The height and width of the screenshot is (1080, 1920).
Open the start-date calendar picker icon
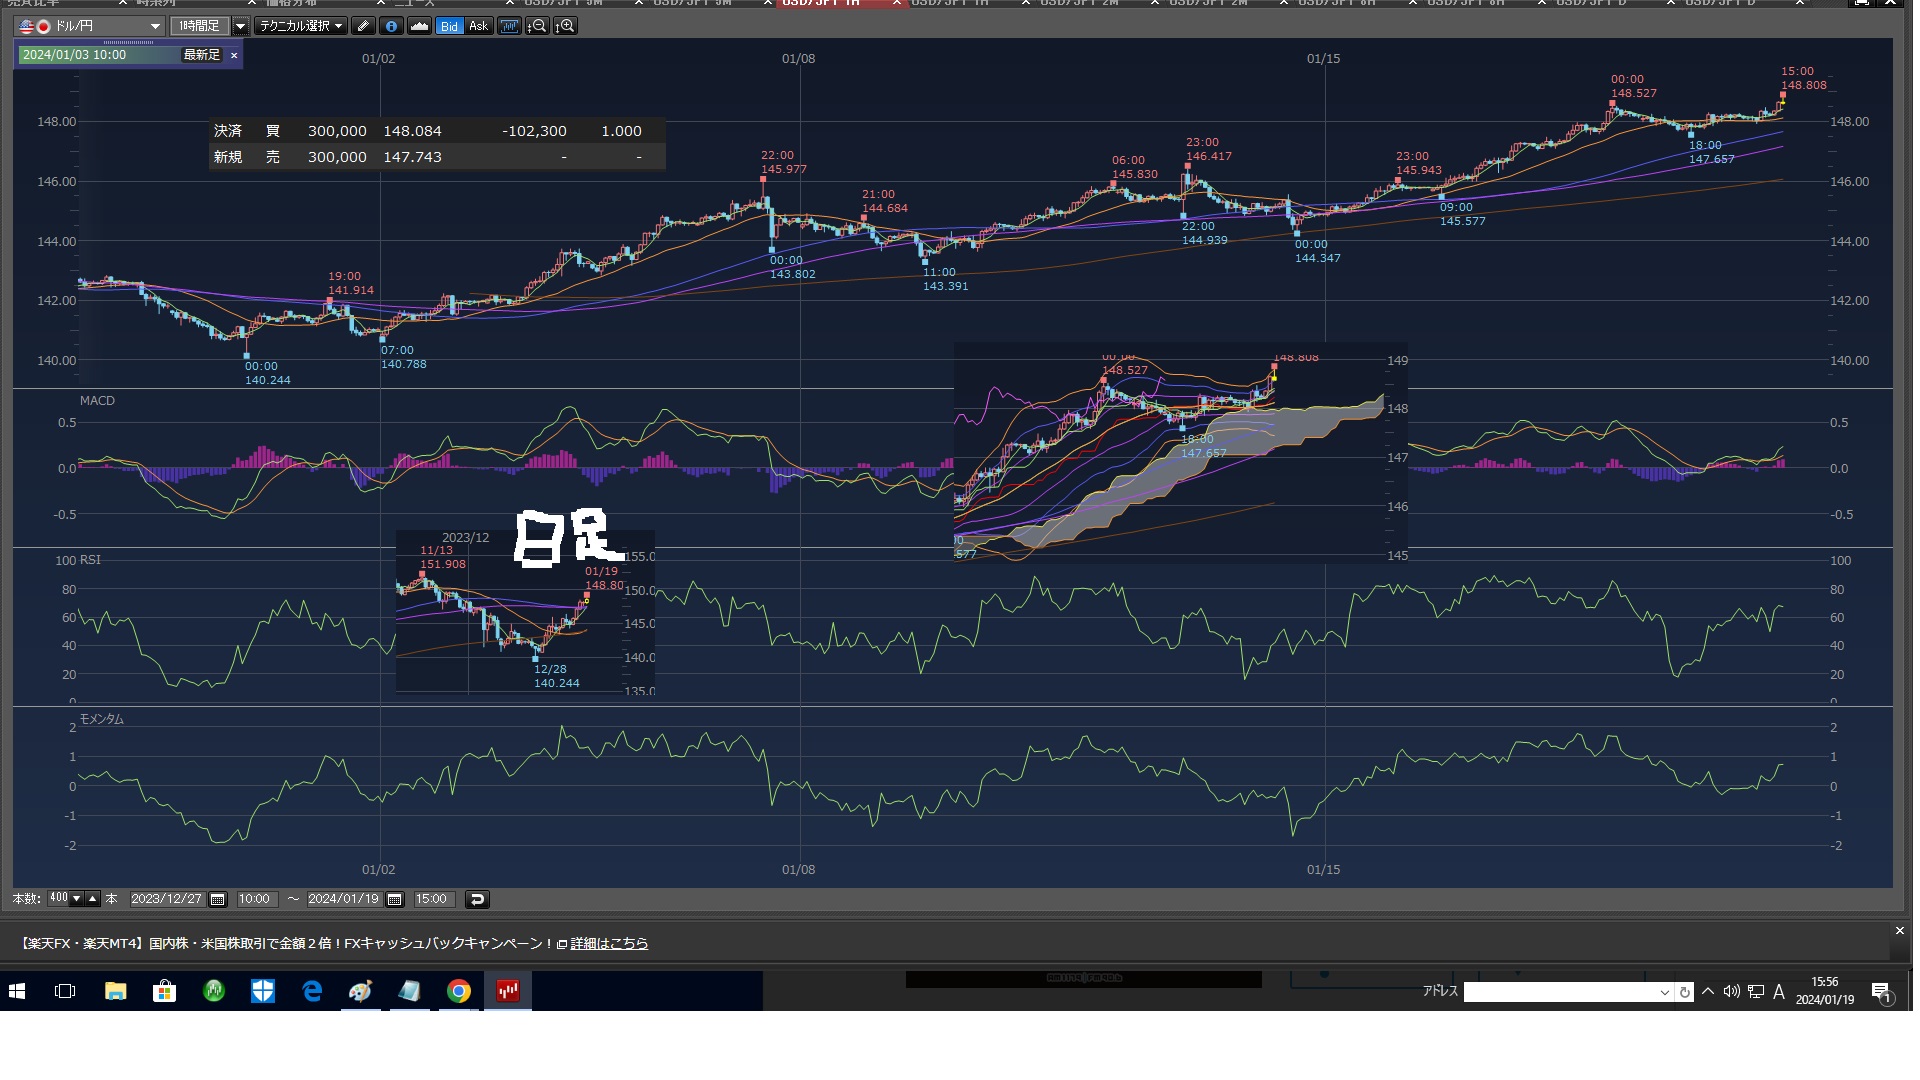[218, 899]
